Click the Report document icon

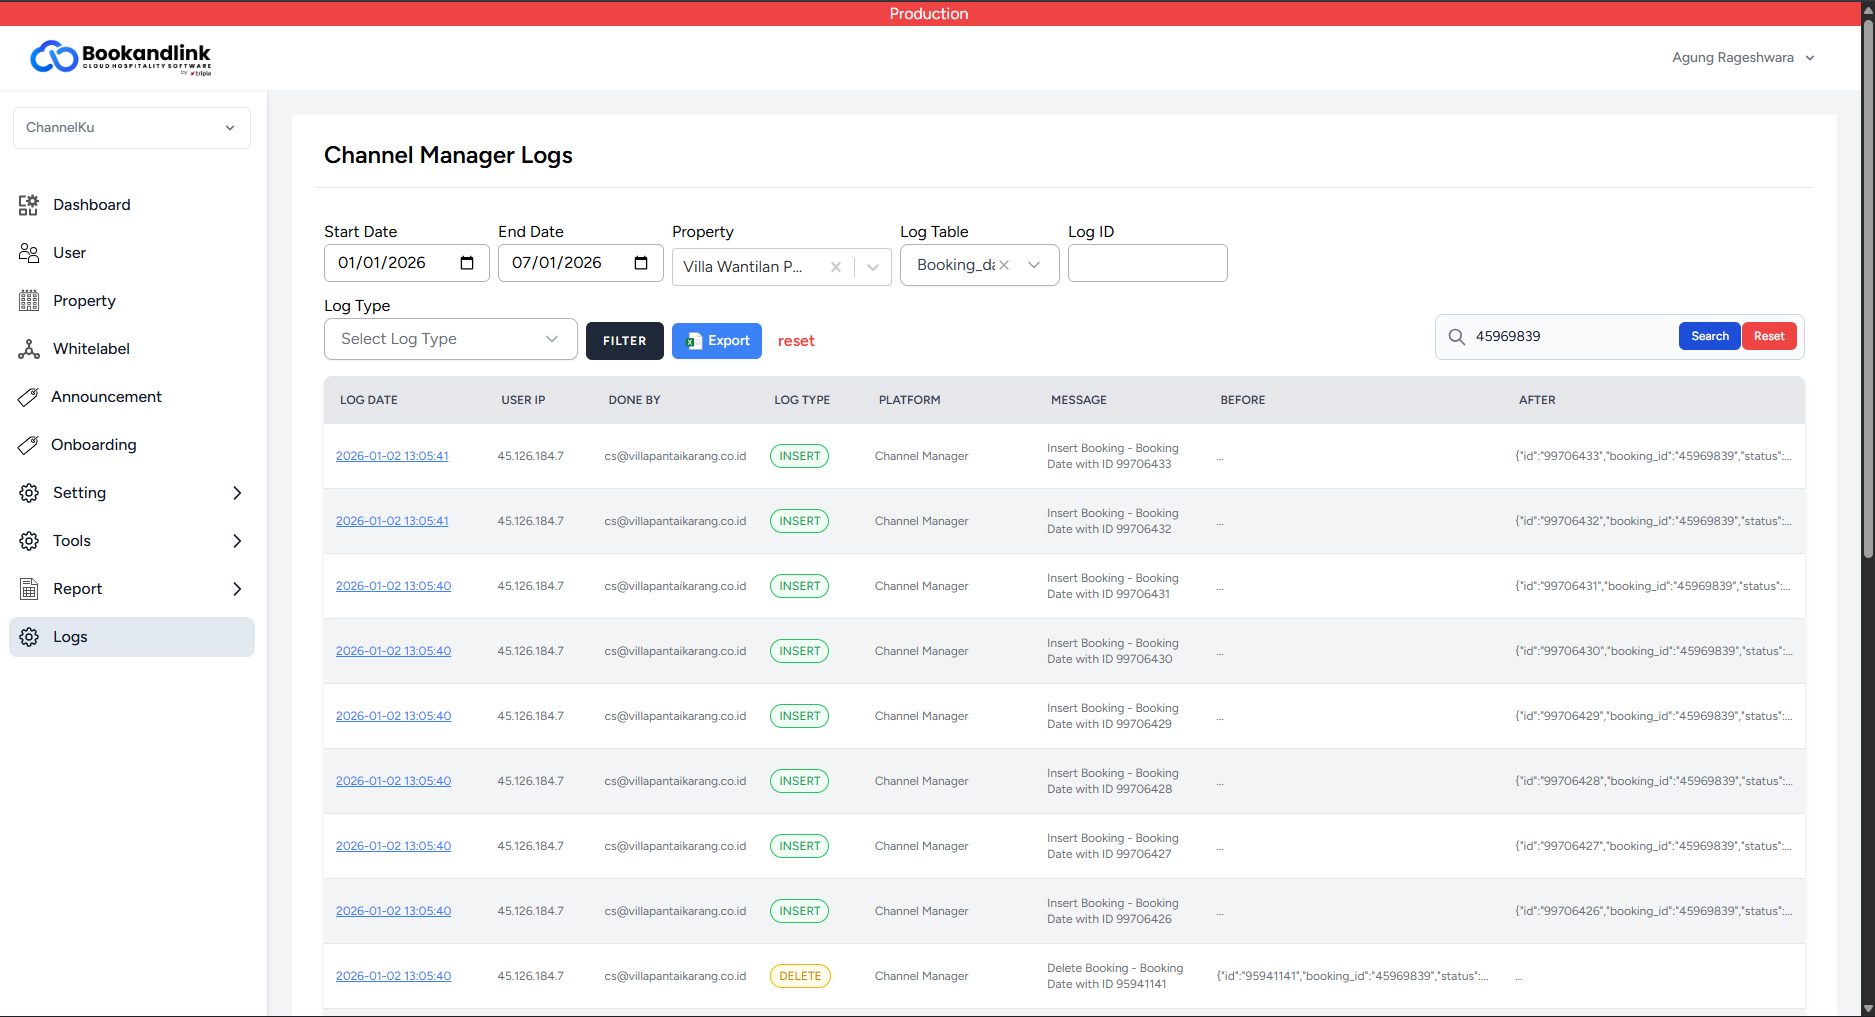pos(29,589)
